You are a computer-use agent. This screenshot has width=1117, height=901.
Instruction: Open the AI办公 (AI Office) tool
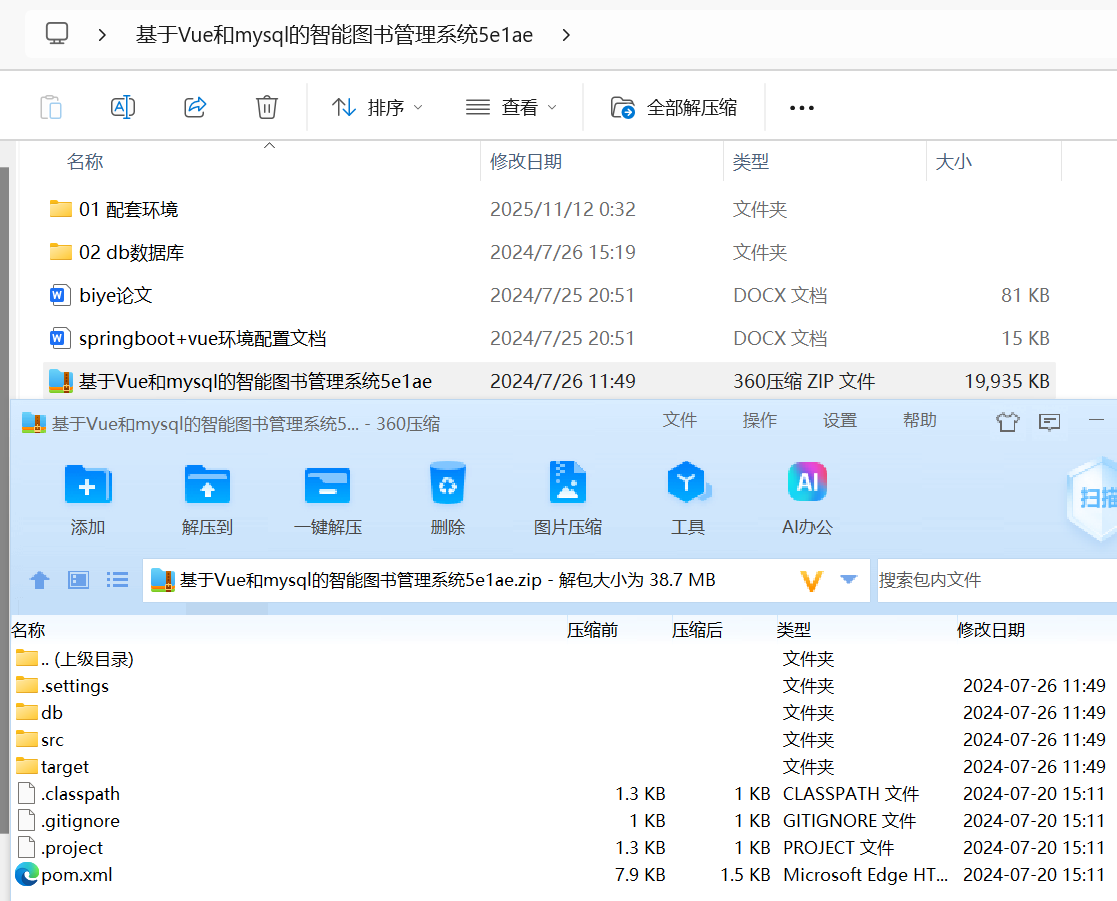(x=807, y=497)
